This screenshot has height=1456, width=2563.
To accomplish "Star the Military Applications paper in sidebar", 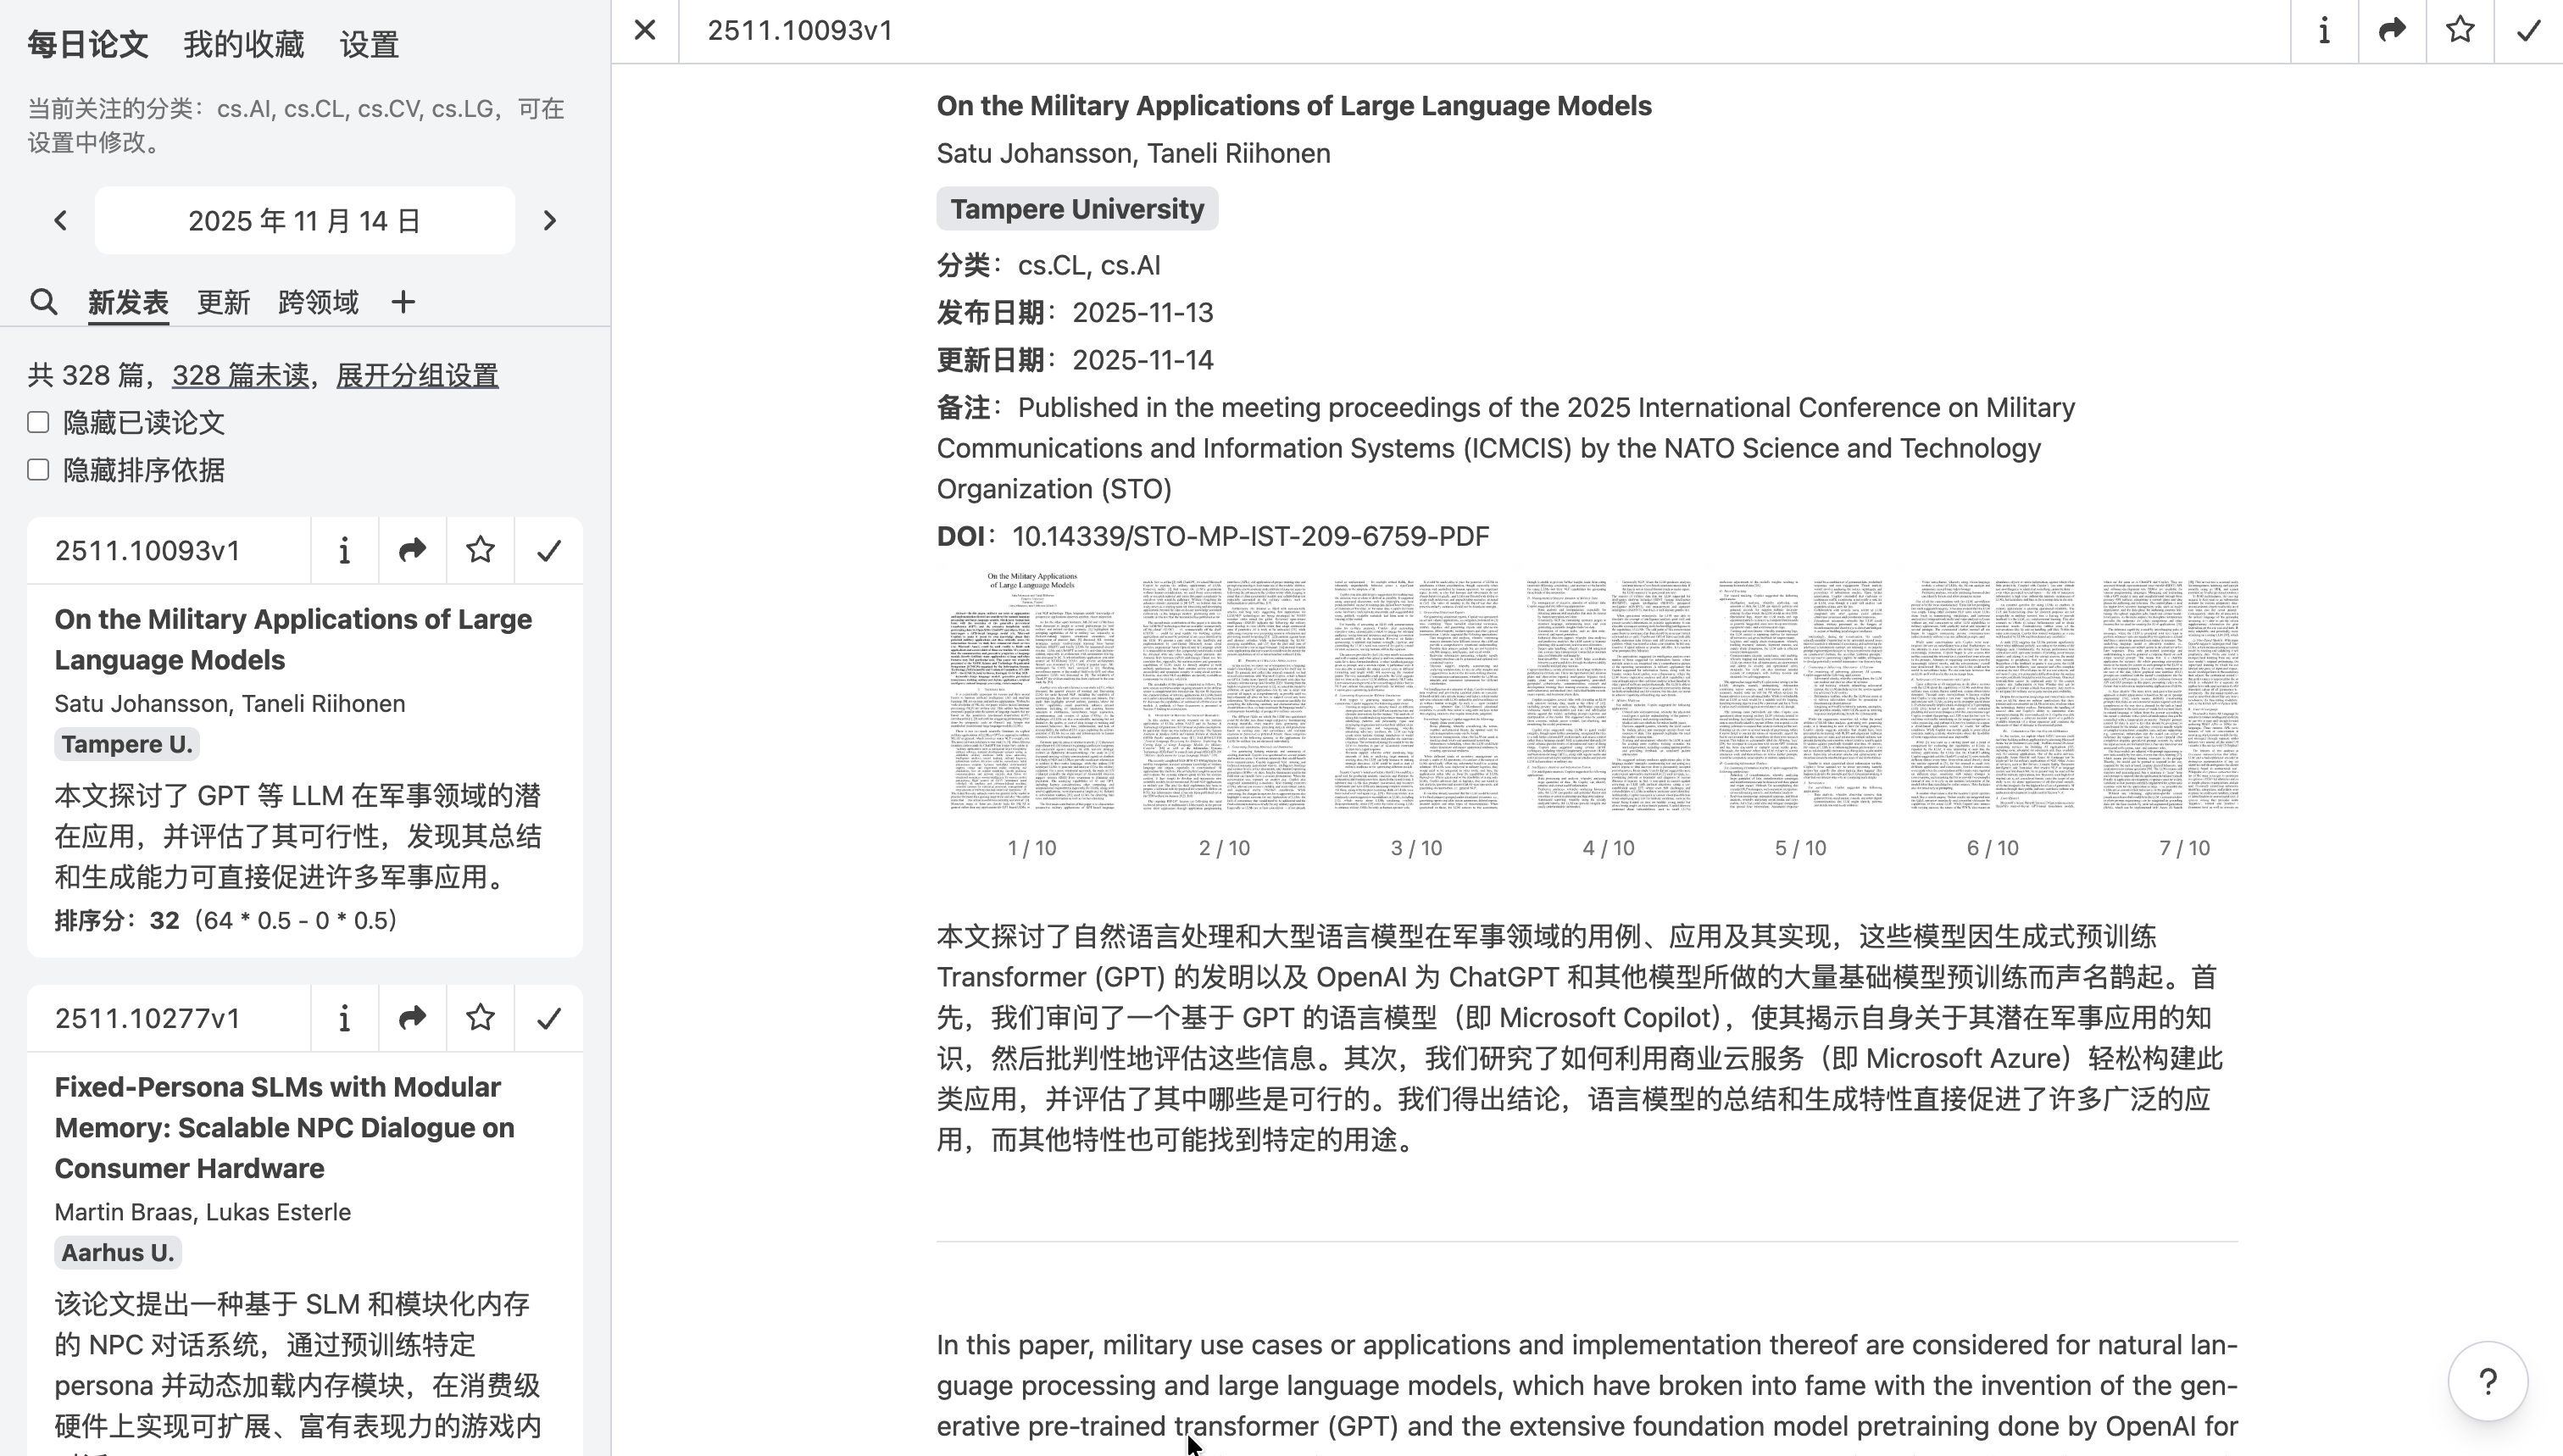I will [480, 549].
